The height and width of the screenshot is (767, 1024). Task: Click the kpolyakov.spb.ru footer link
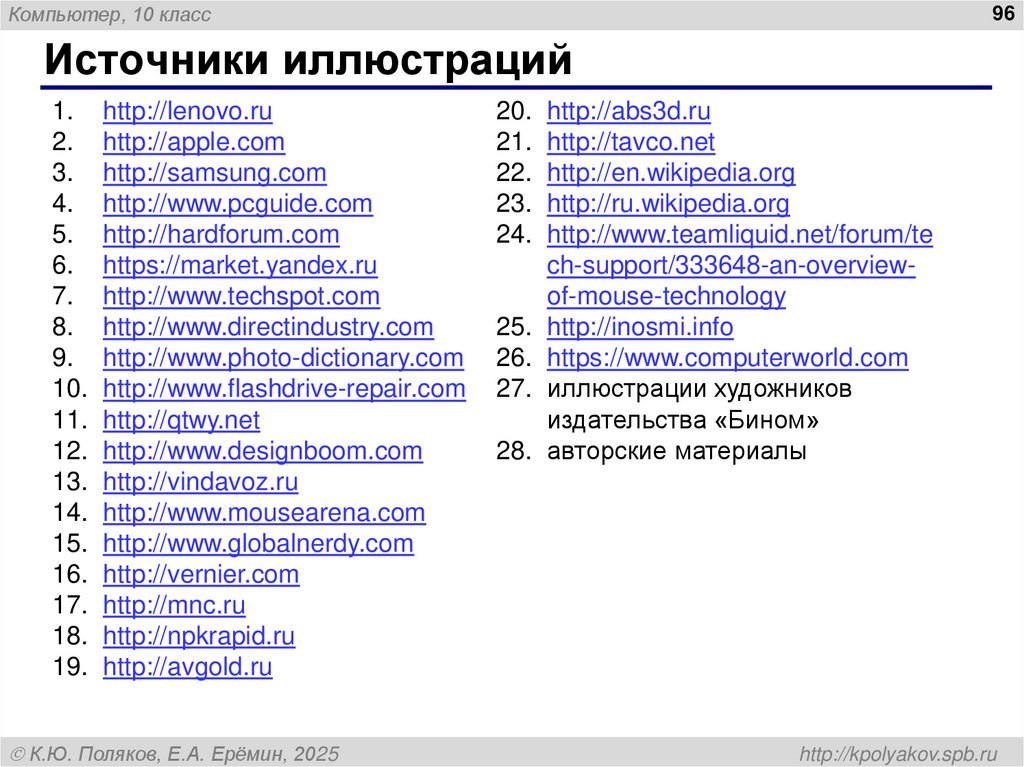898,753
